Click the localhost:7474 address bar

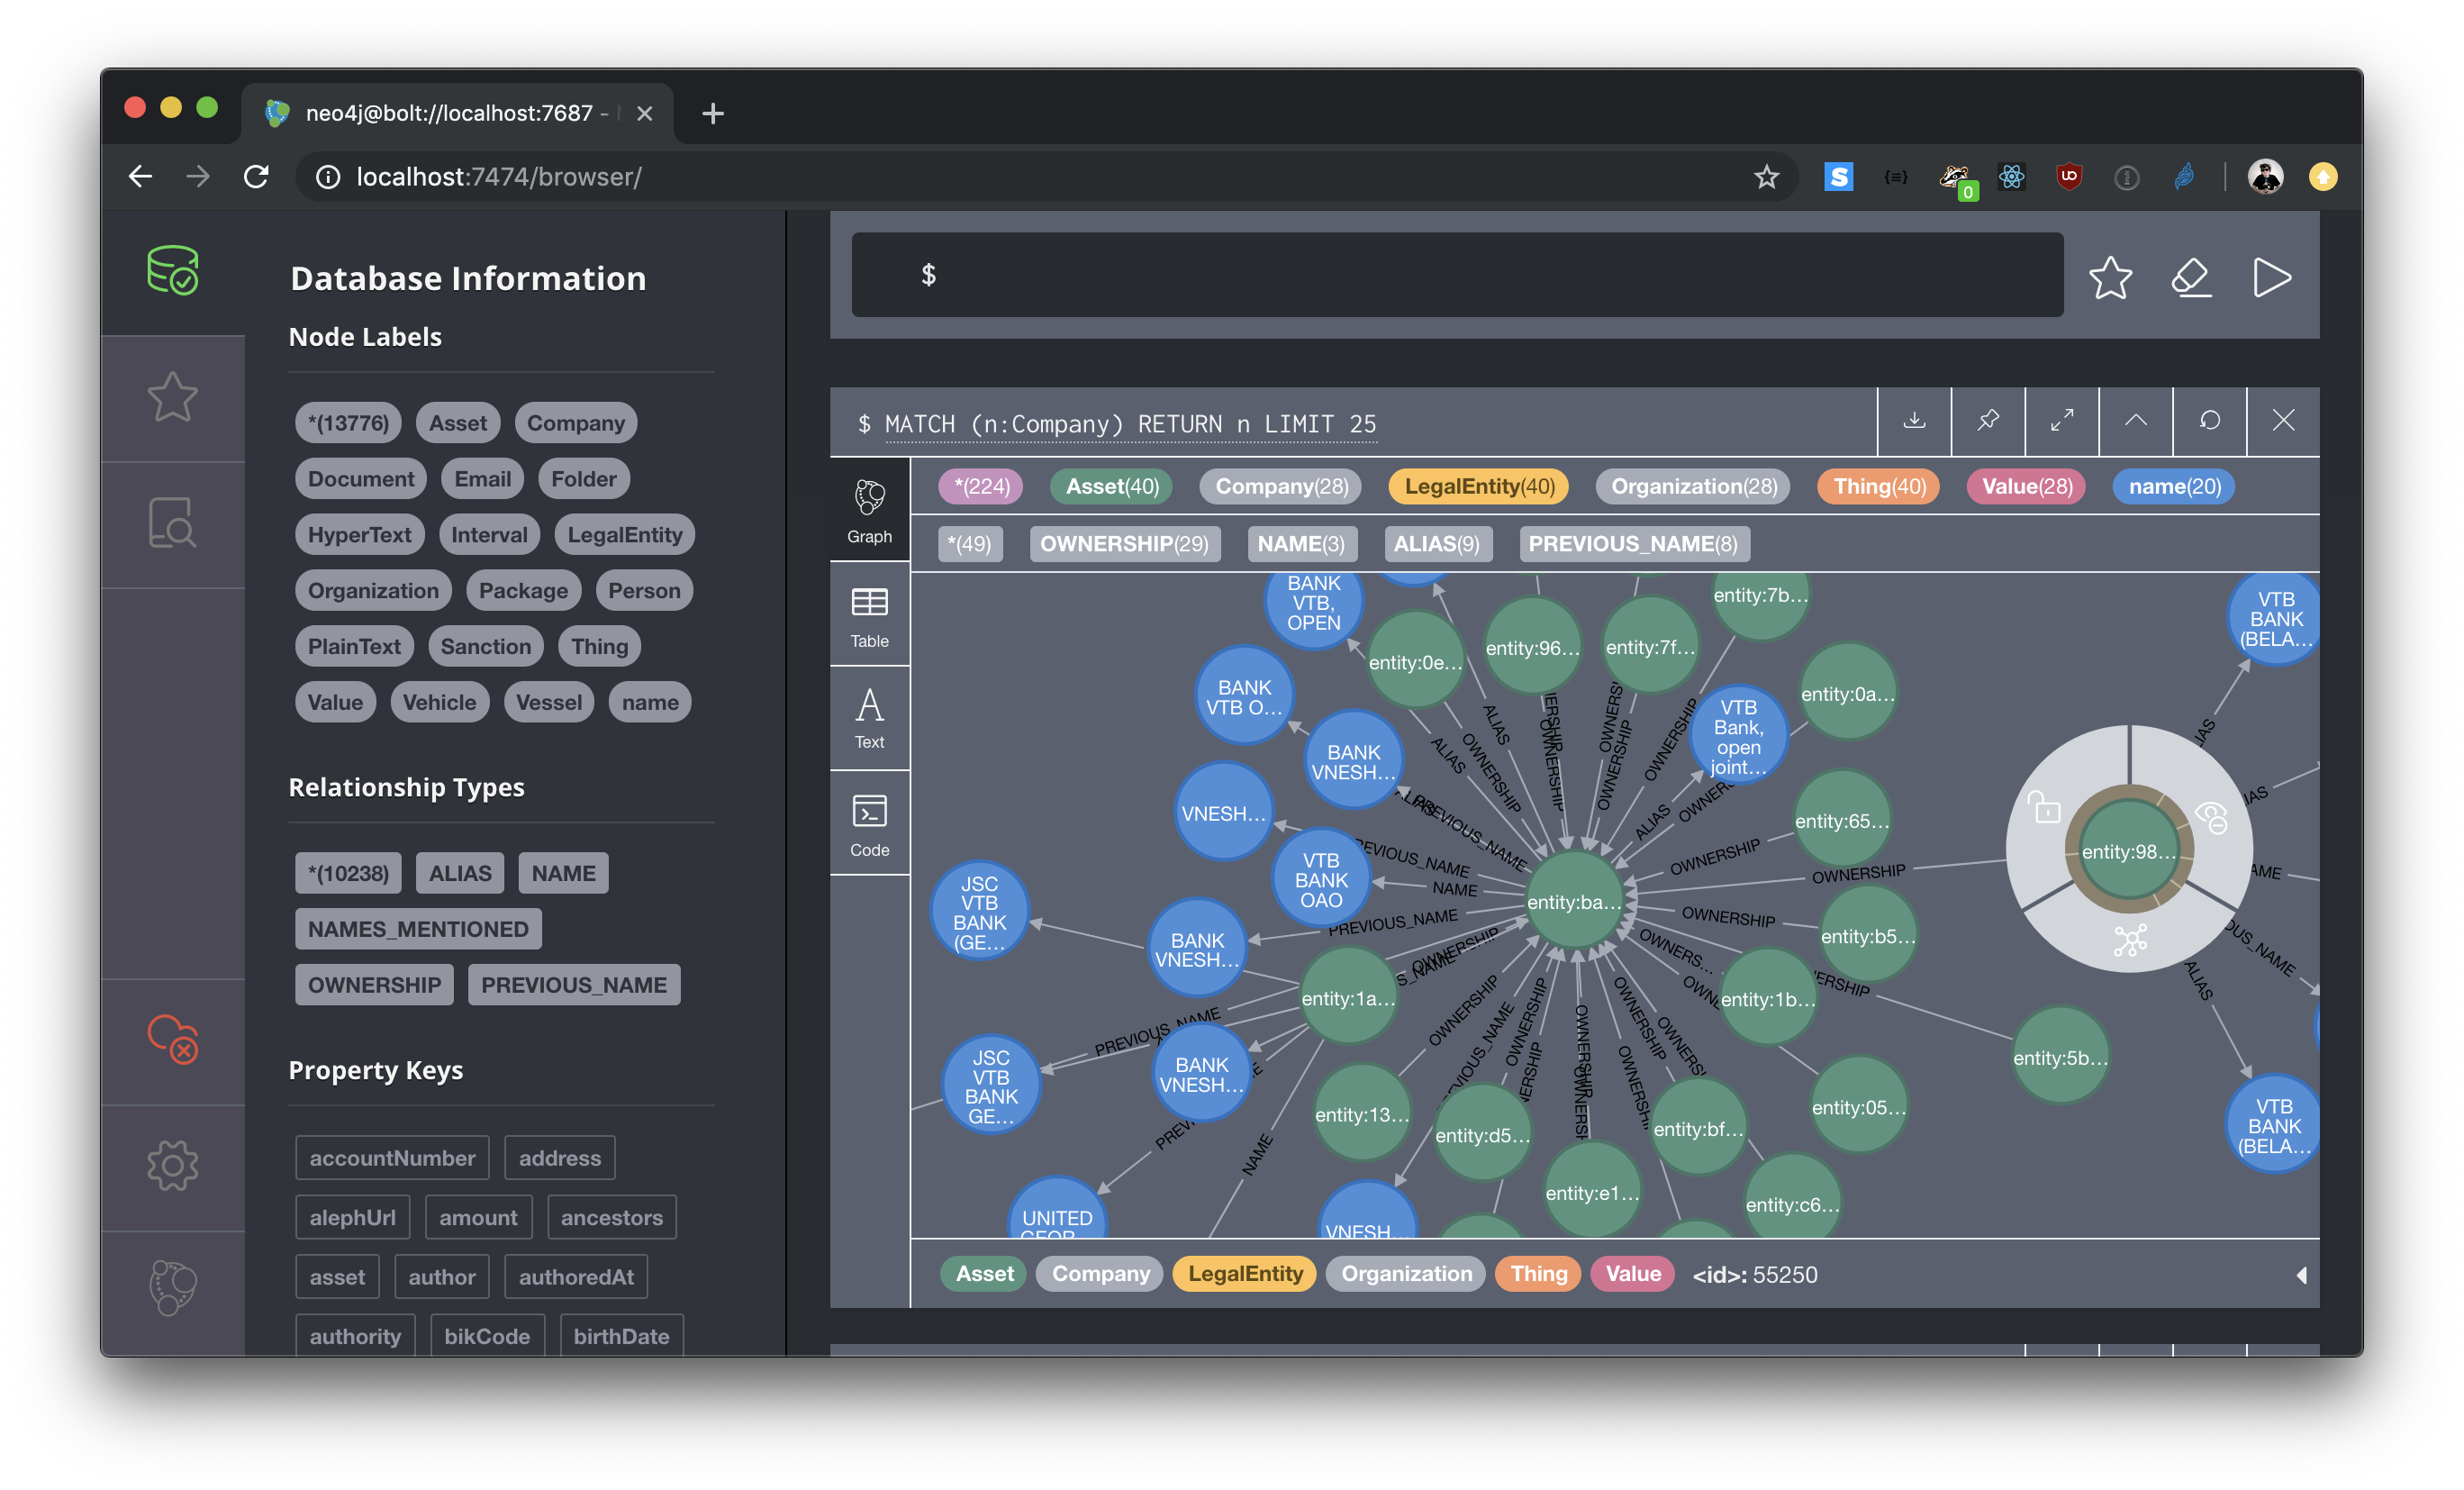tap(1046, 177)
